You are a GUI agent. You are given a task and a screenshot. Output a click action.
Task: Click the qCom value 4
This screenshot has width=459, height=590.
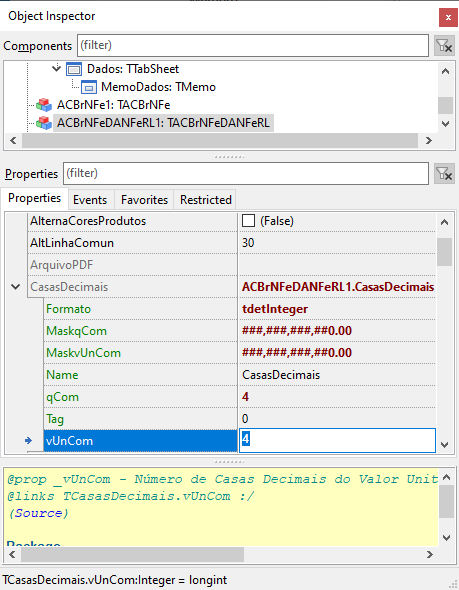(x=245, y=397)
